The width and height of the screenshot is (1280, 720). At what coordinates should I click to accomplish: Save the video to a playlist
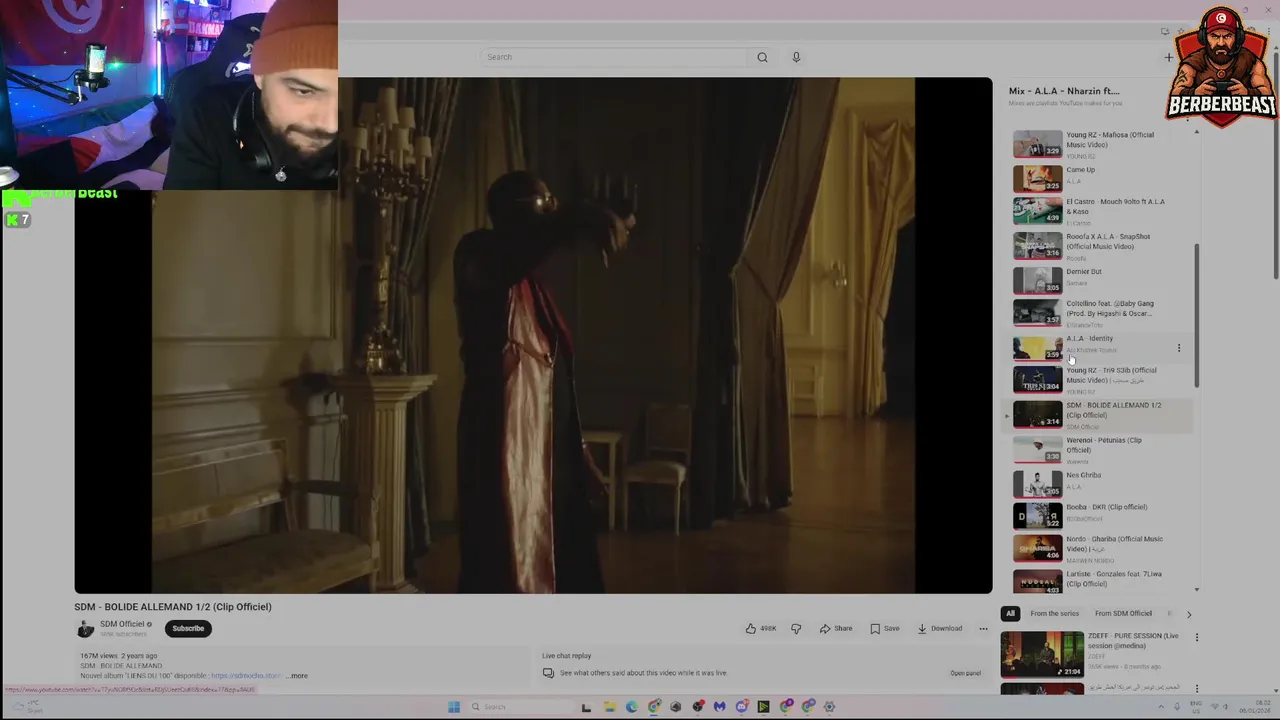pyautogui.click(x=884, y=628)
